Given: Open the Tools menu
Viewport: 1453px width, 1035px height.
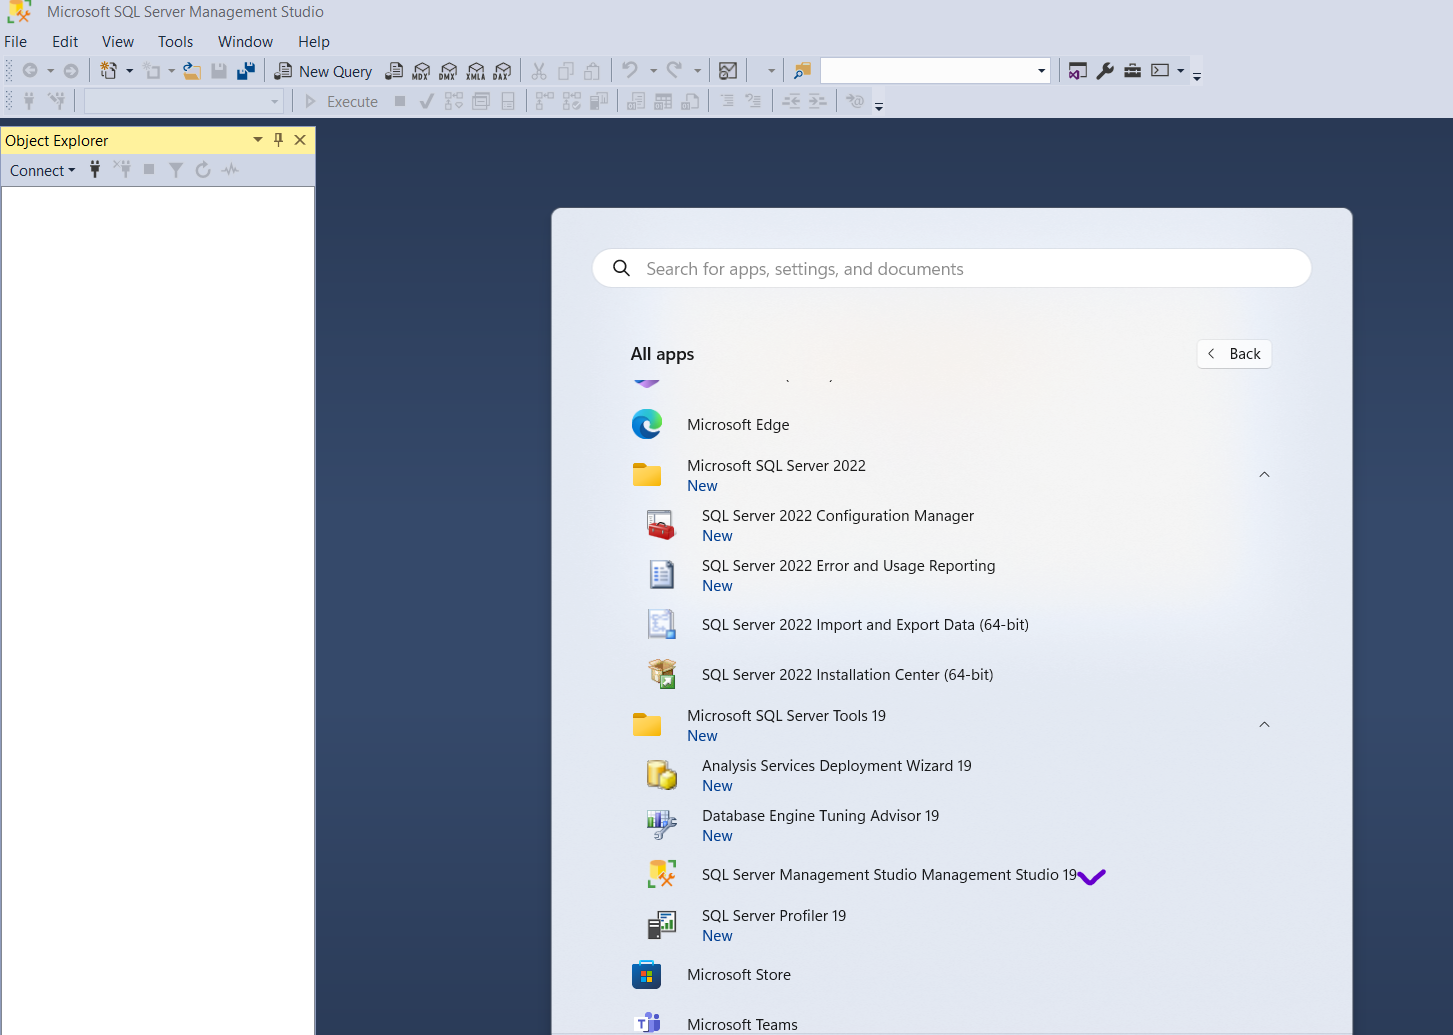Looking at the screenshot, I should (175, 42).
